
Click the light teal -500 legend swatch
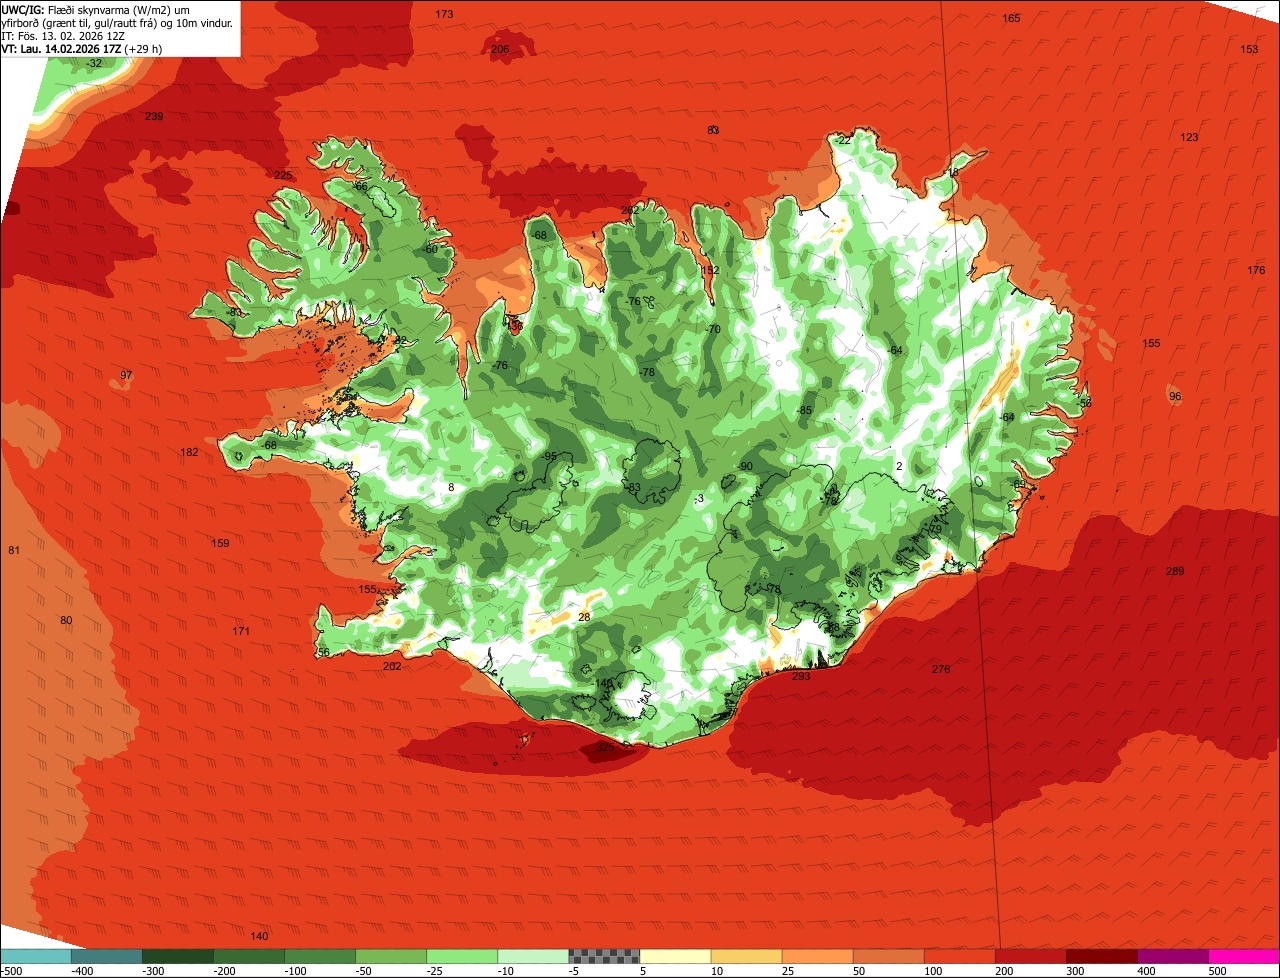[x=35, y=956]
